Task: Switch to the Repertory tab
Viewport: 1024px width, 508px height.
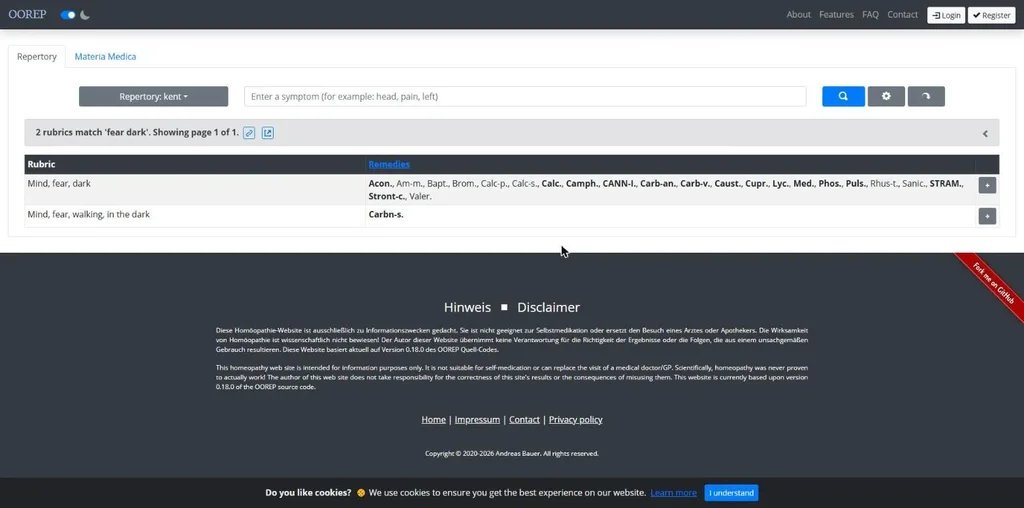Action: coord(37,57)
